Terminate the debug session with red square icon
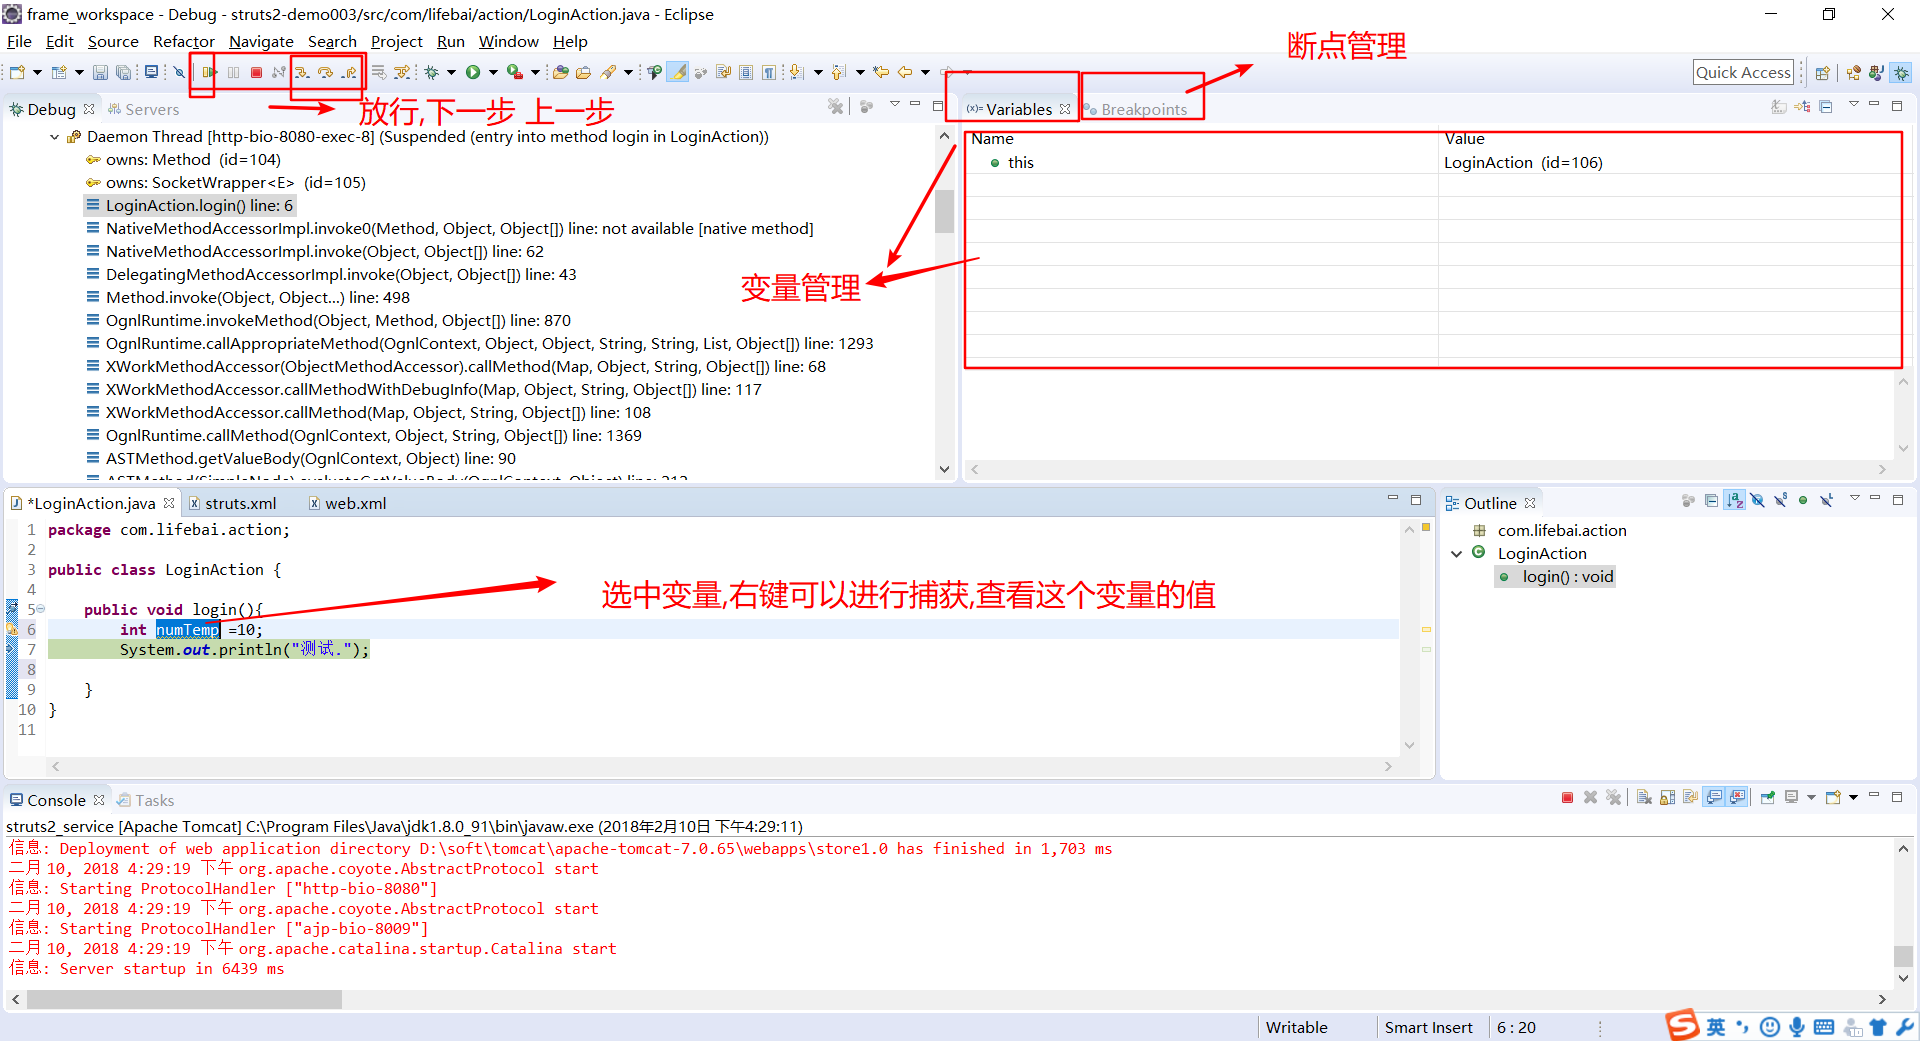The width and height of the screenshot is (1920, 1041). (x=256, y=72)
